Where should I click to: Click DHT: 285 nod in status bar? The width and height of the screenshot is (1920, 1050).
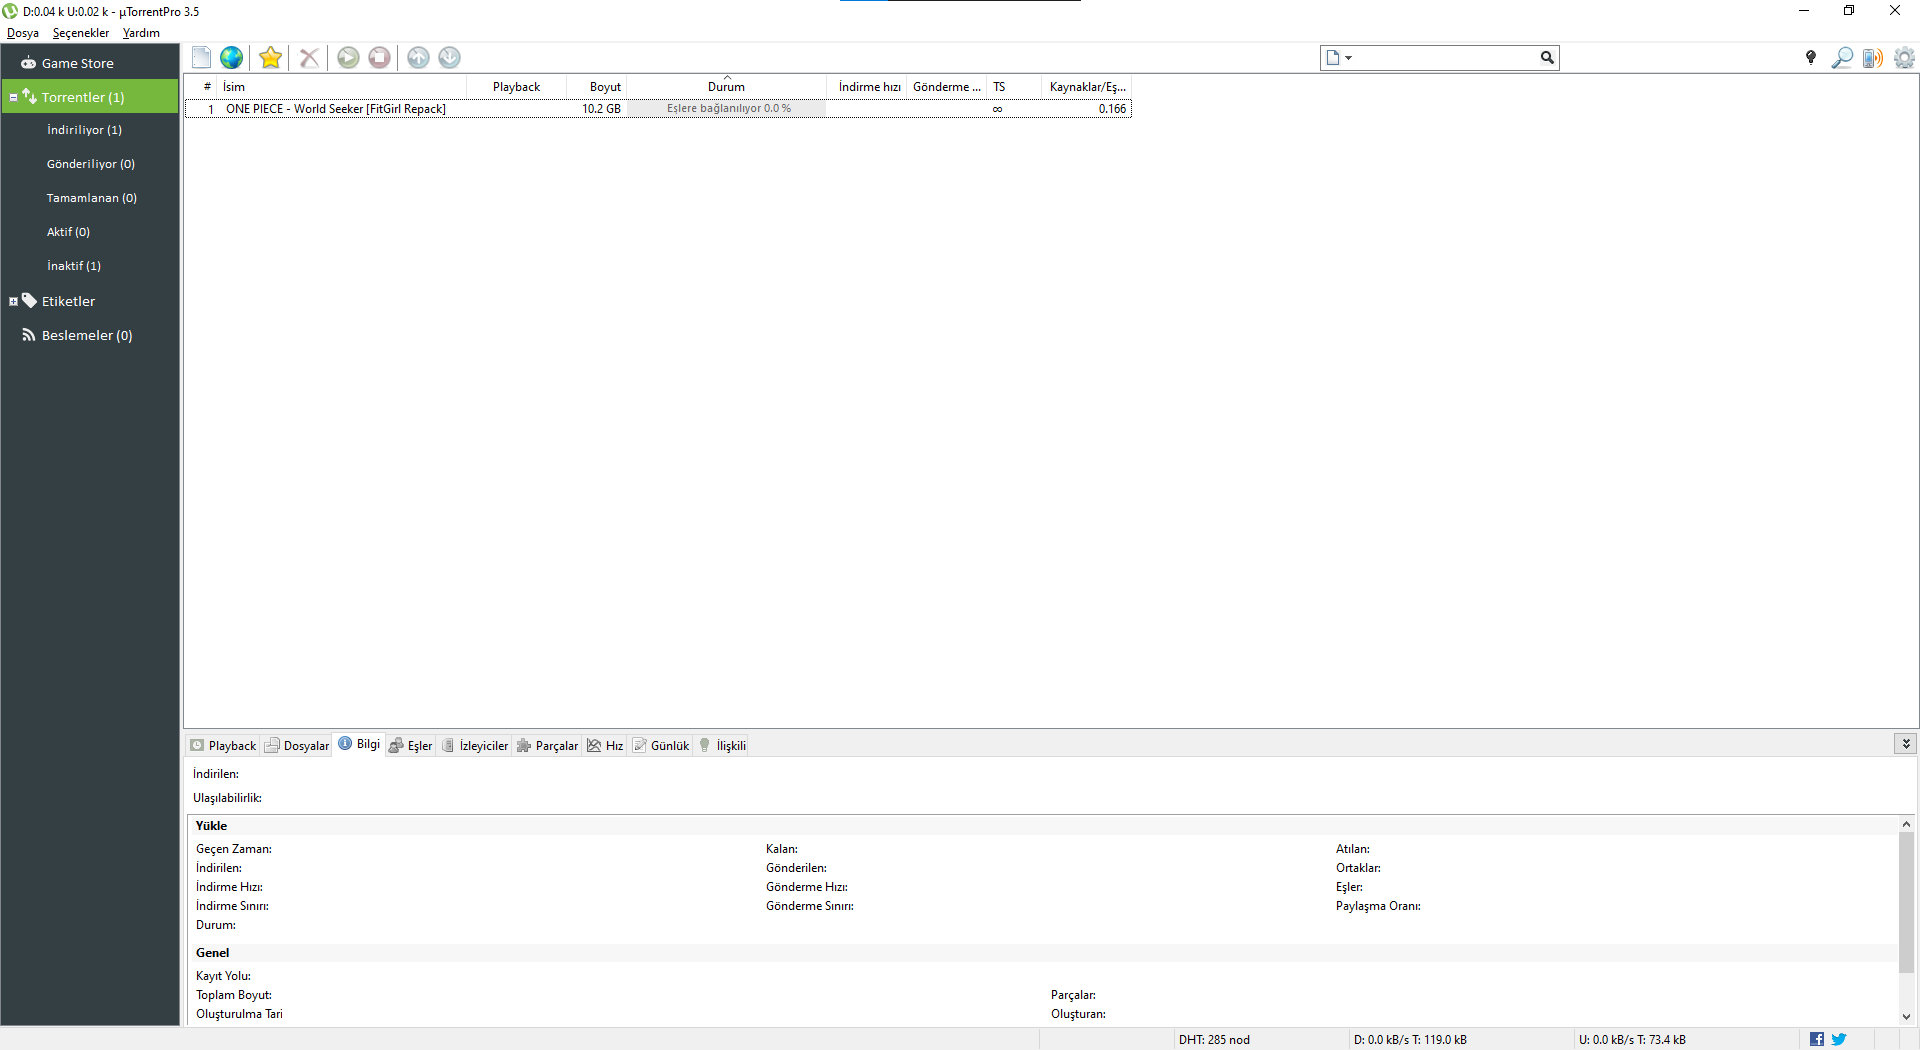point(1214,1040)
